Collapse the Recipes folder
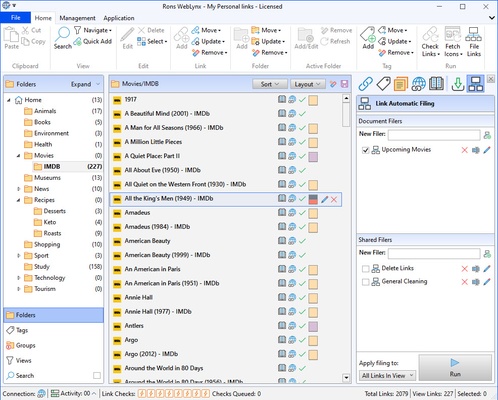The width and height of the screenshot is (498, 400). point(19,200)
